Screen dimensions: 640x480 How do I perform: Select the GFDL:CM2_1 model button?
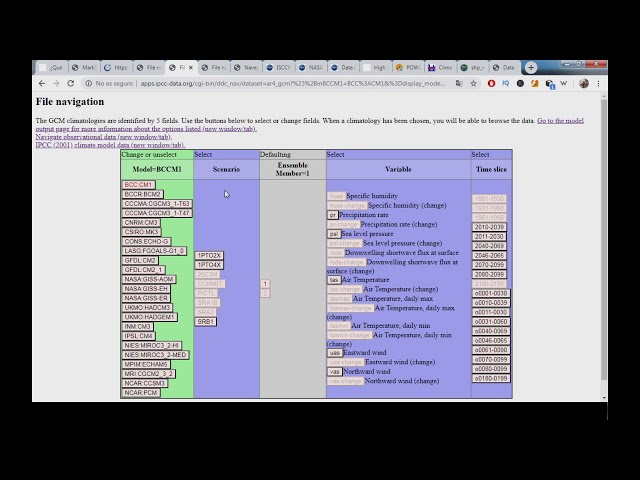click(143, 270)
